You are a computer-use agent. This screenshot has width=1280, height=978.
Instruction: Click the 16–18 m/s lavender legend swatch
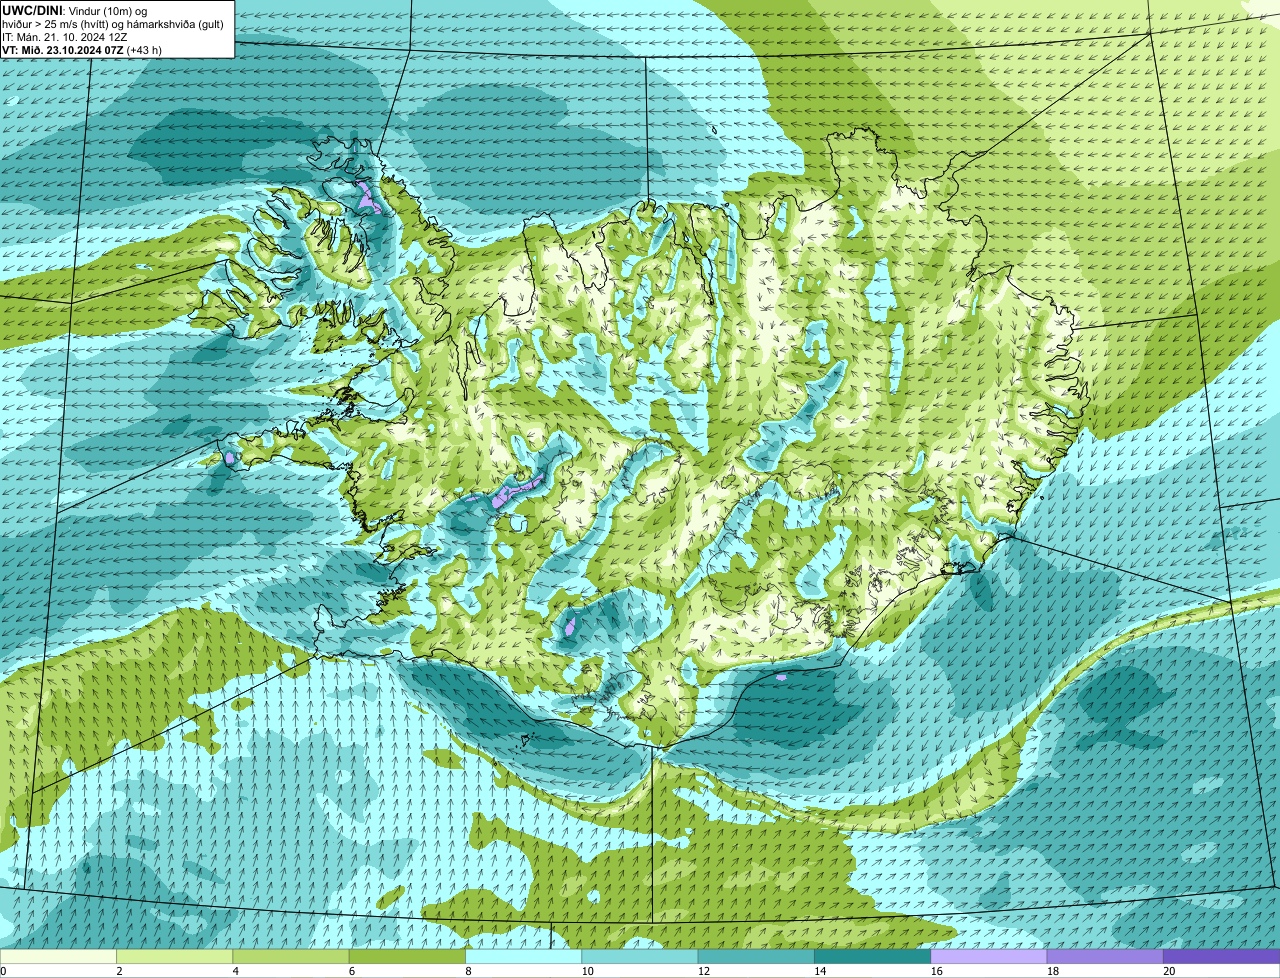tap(989, 956)
